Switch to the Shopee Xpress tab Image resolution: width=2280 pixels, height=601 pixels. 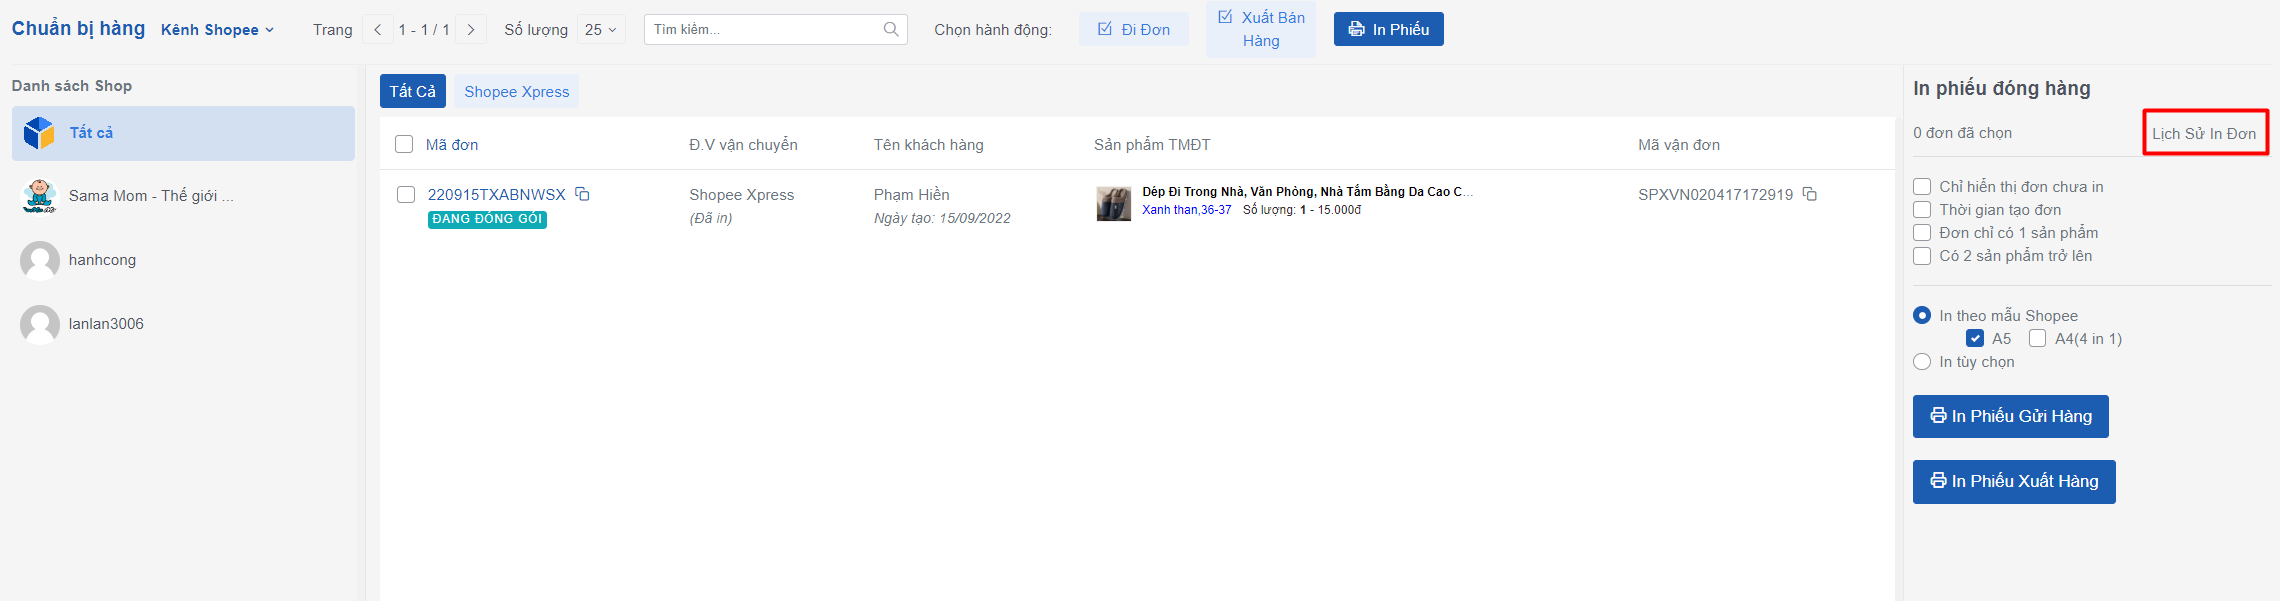516,91
